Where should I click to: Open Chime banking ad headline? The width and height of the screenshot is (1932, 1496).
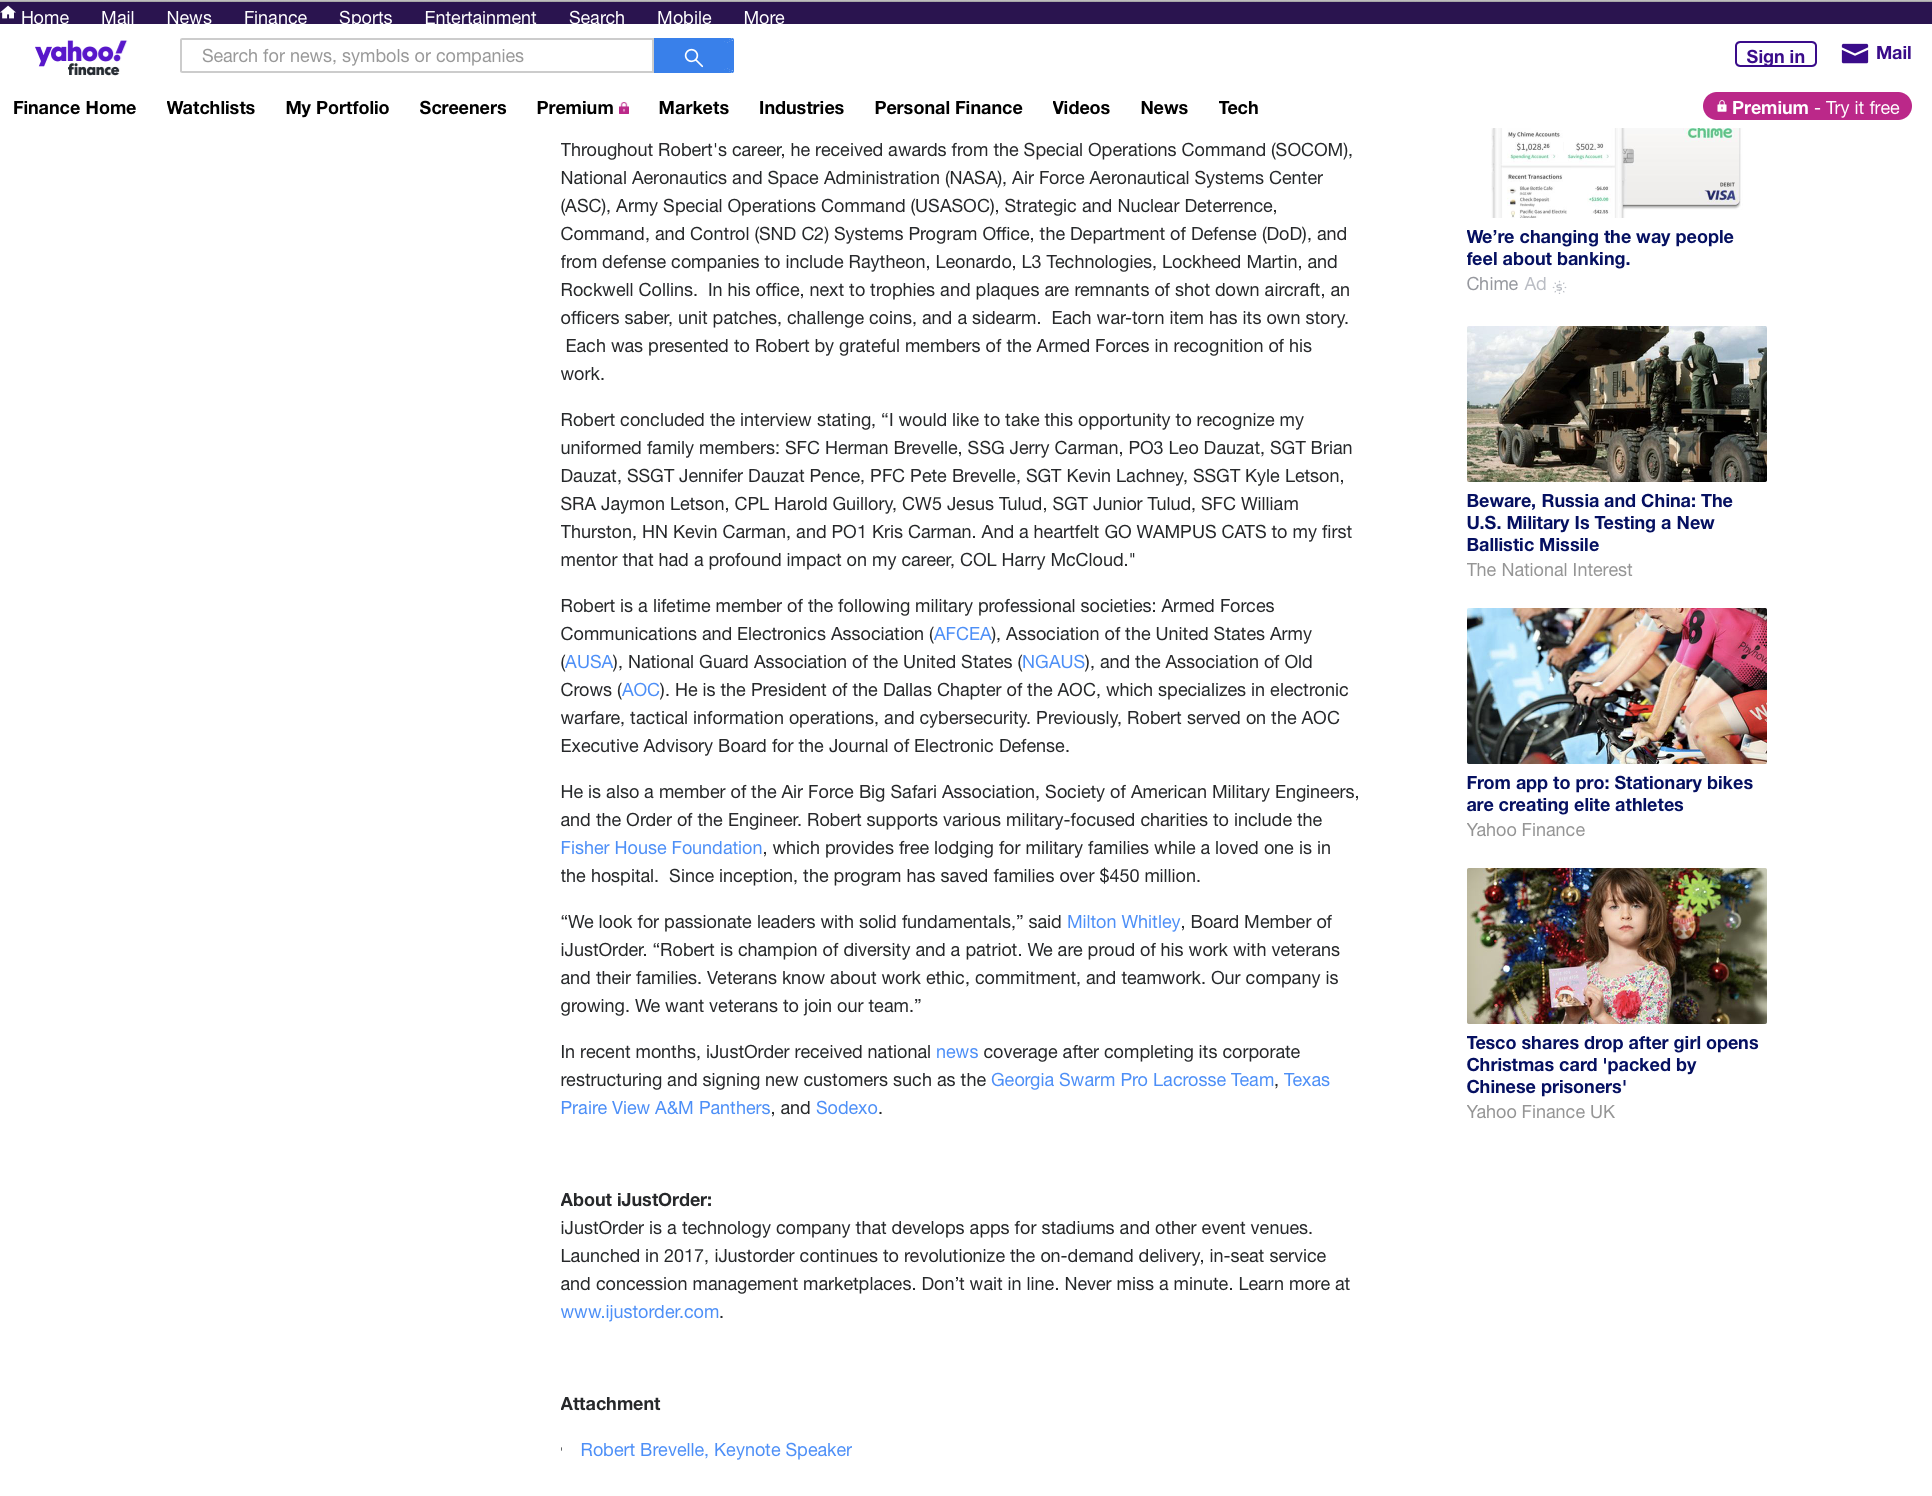1599,248
